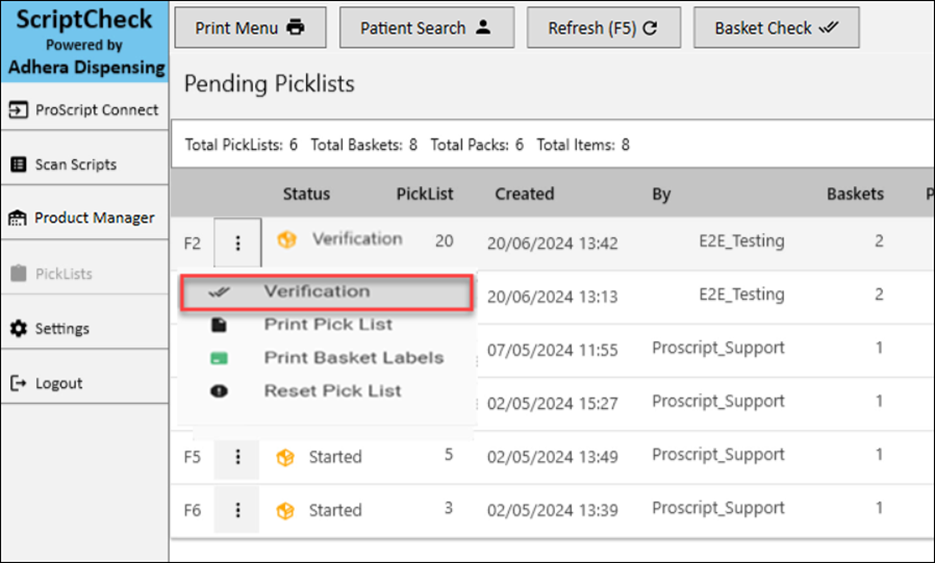This screenshot has width=935, height=563.
Task: Click created date 20/06/2024 13:42
Action: click(x=552, y=243)
